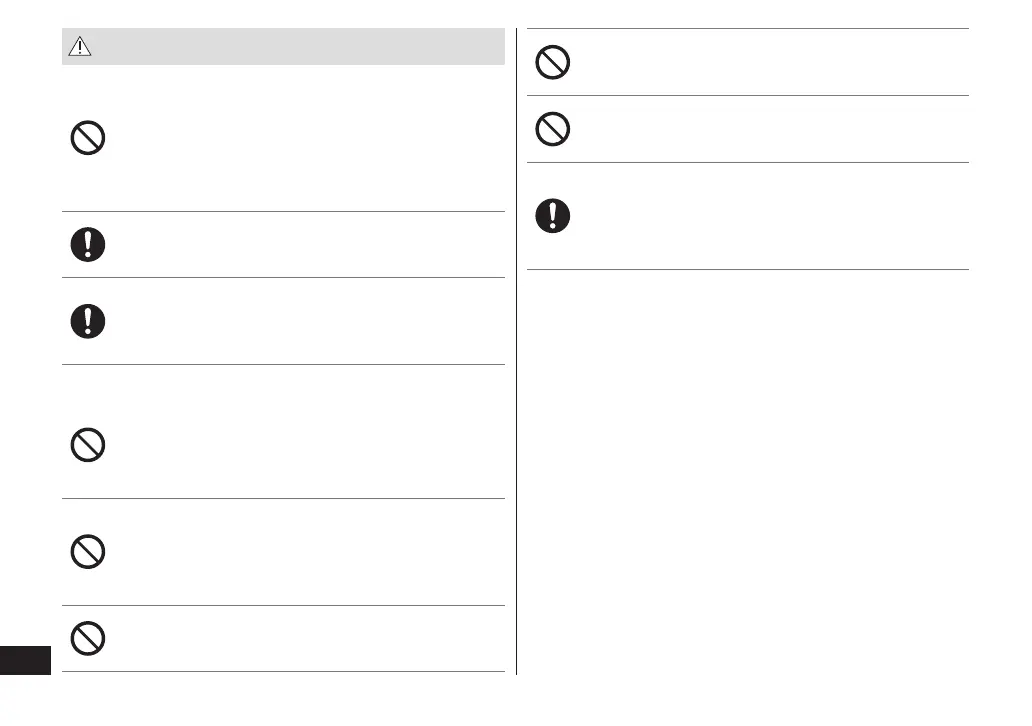
Task: Click the warning triangle icon in the gray header
Action: click(x=79, y=47)
